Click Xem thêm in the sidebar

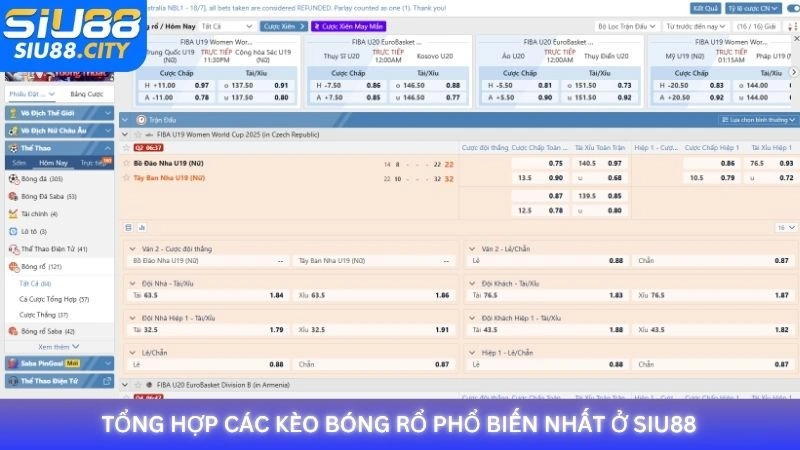coord(59,347)
